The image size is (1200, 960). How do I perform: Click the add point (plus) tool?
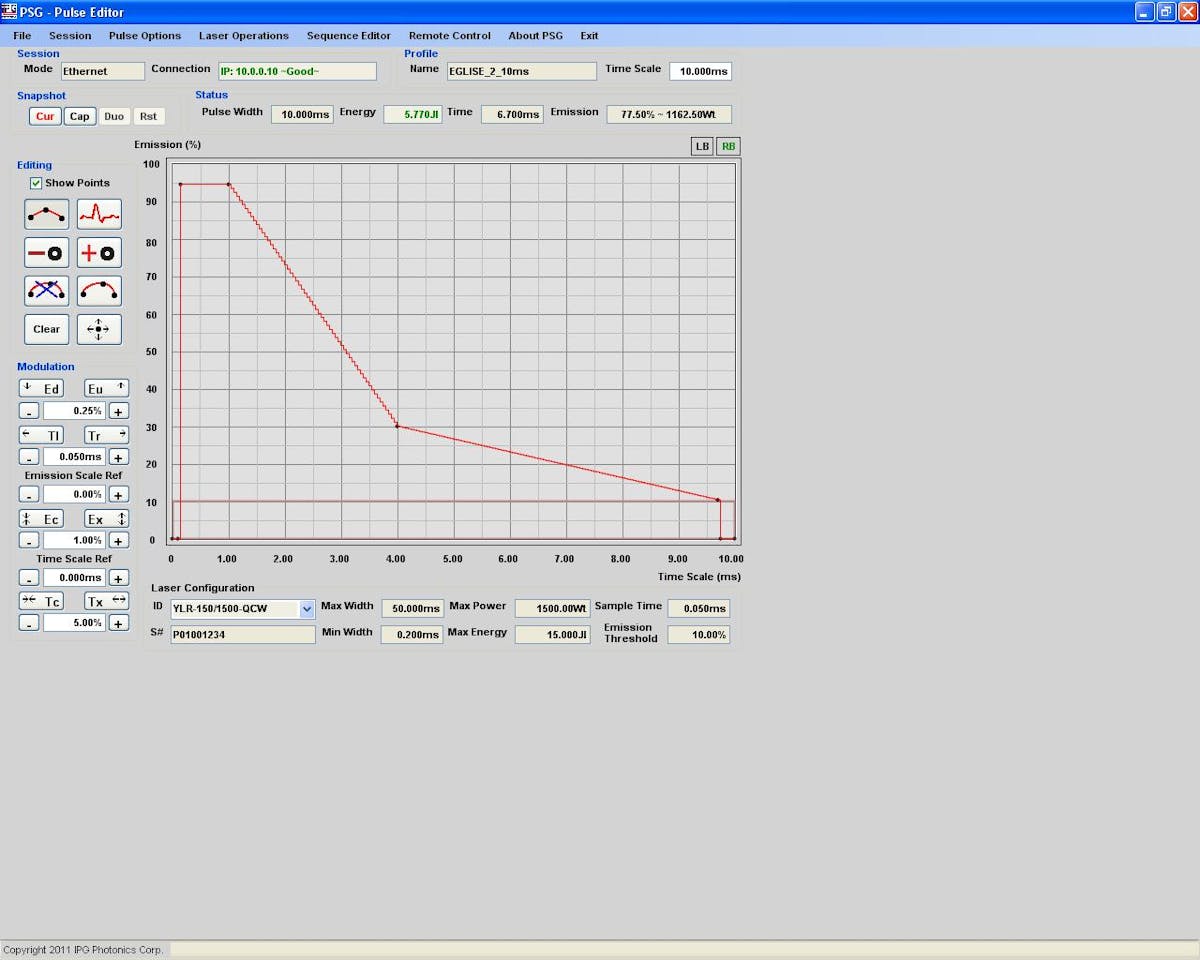(99, 253)
